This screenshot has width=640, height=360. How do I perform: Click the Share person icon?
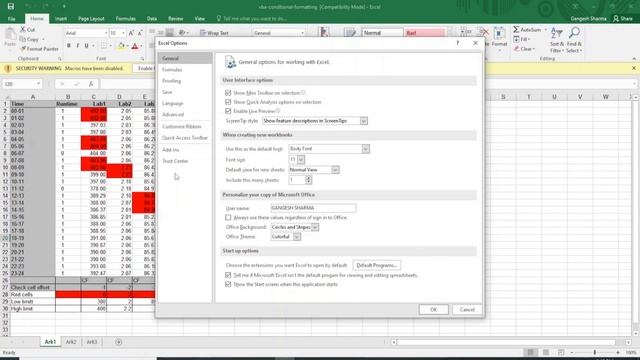(x=616, y=18)
